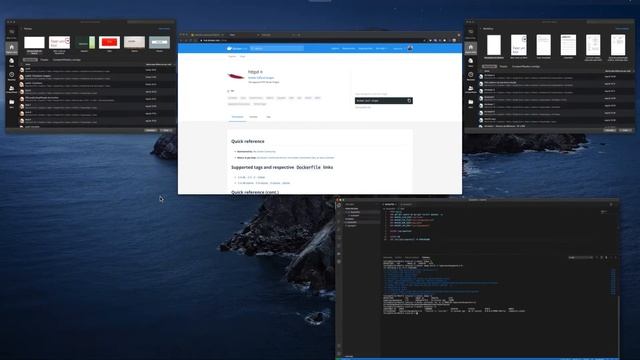Open the folder icon in Word sidebar

471,103
